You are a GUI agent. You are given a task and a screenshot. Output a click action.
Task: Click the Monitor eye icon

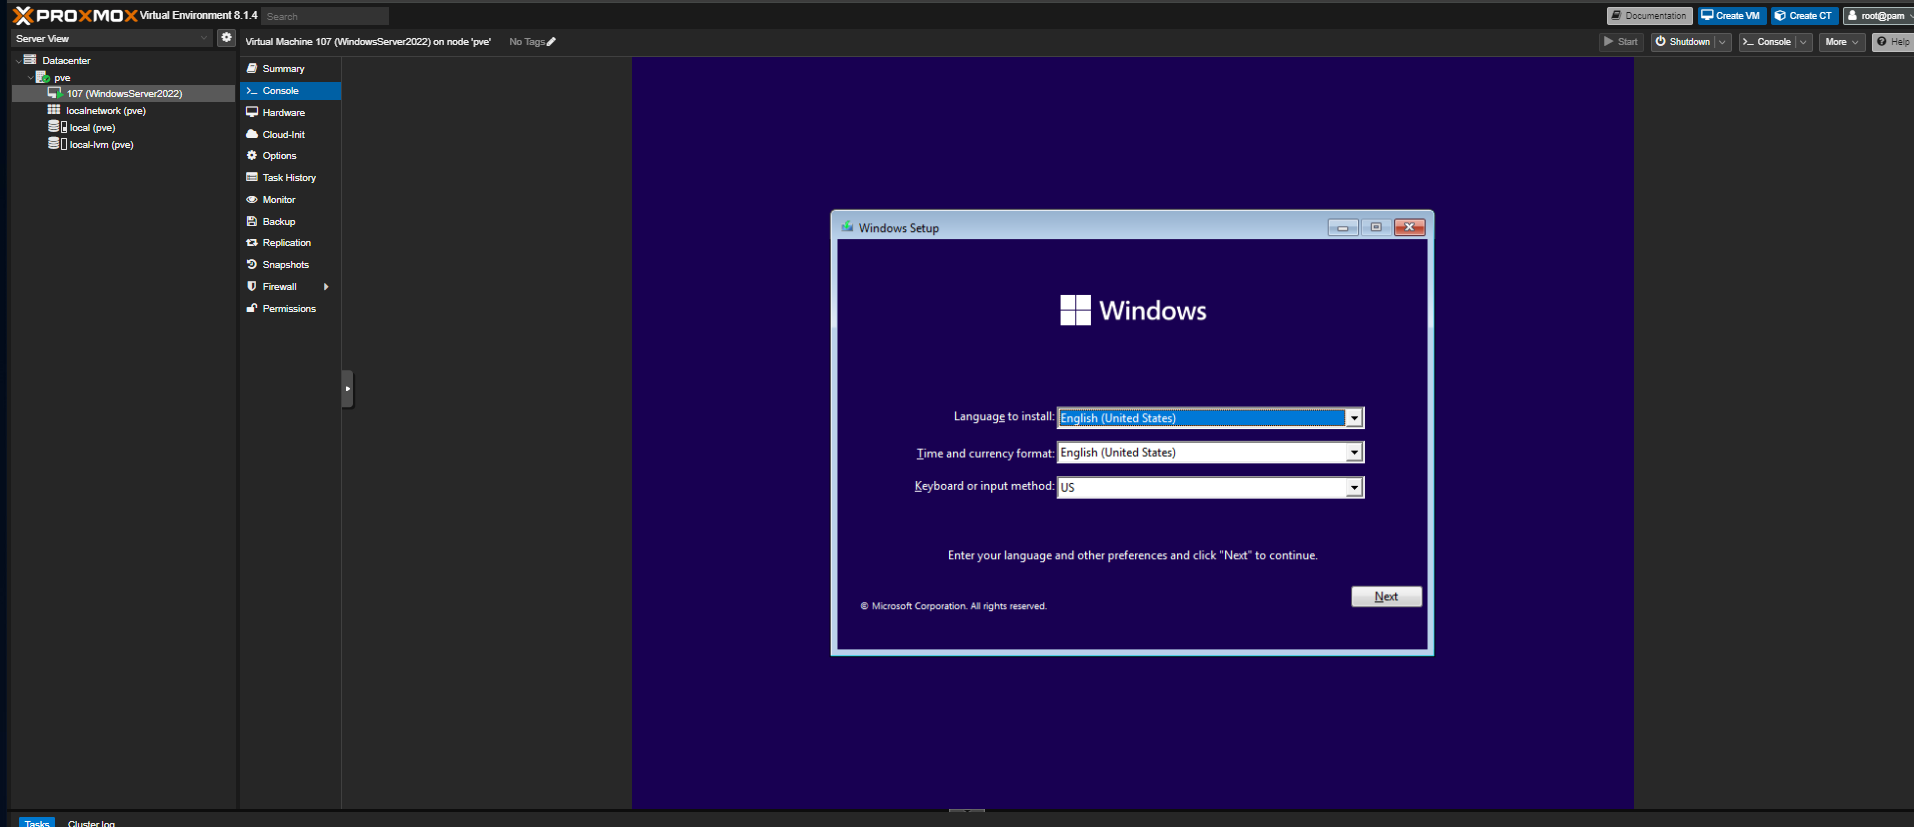click(x=252, y=199)
